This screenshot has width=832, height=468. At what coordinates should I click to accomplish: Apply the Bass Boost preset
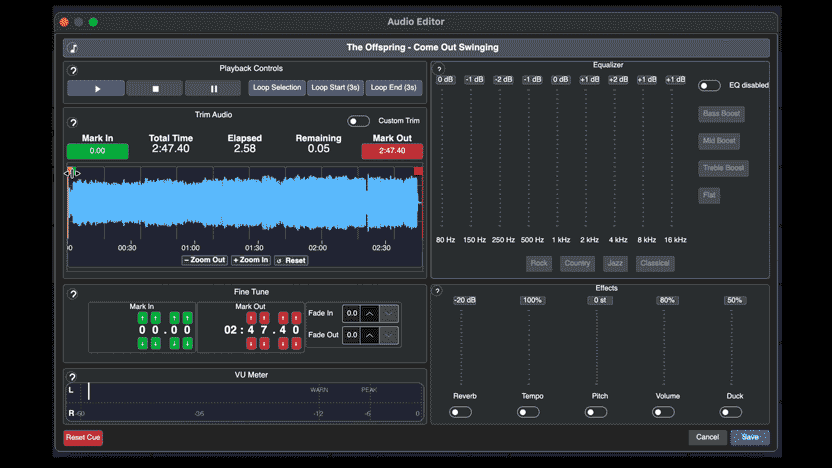(721, 114)
